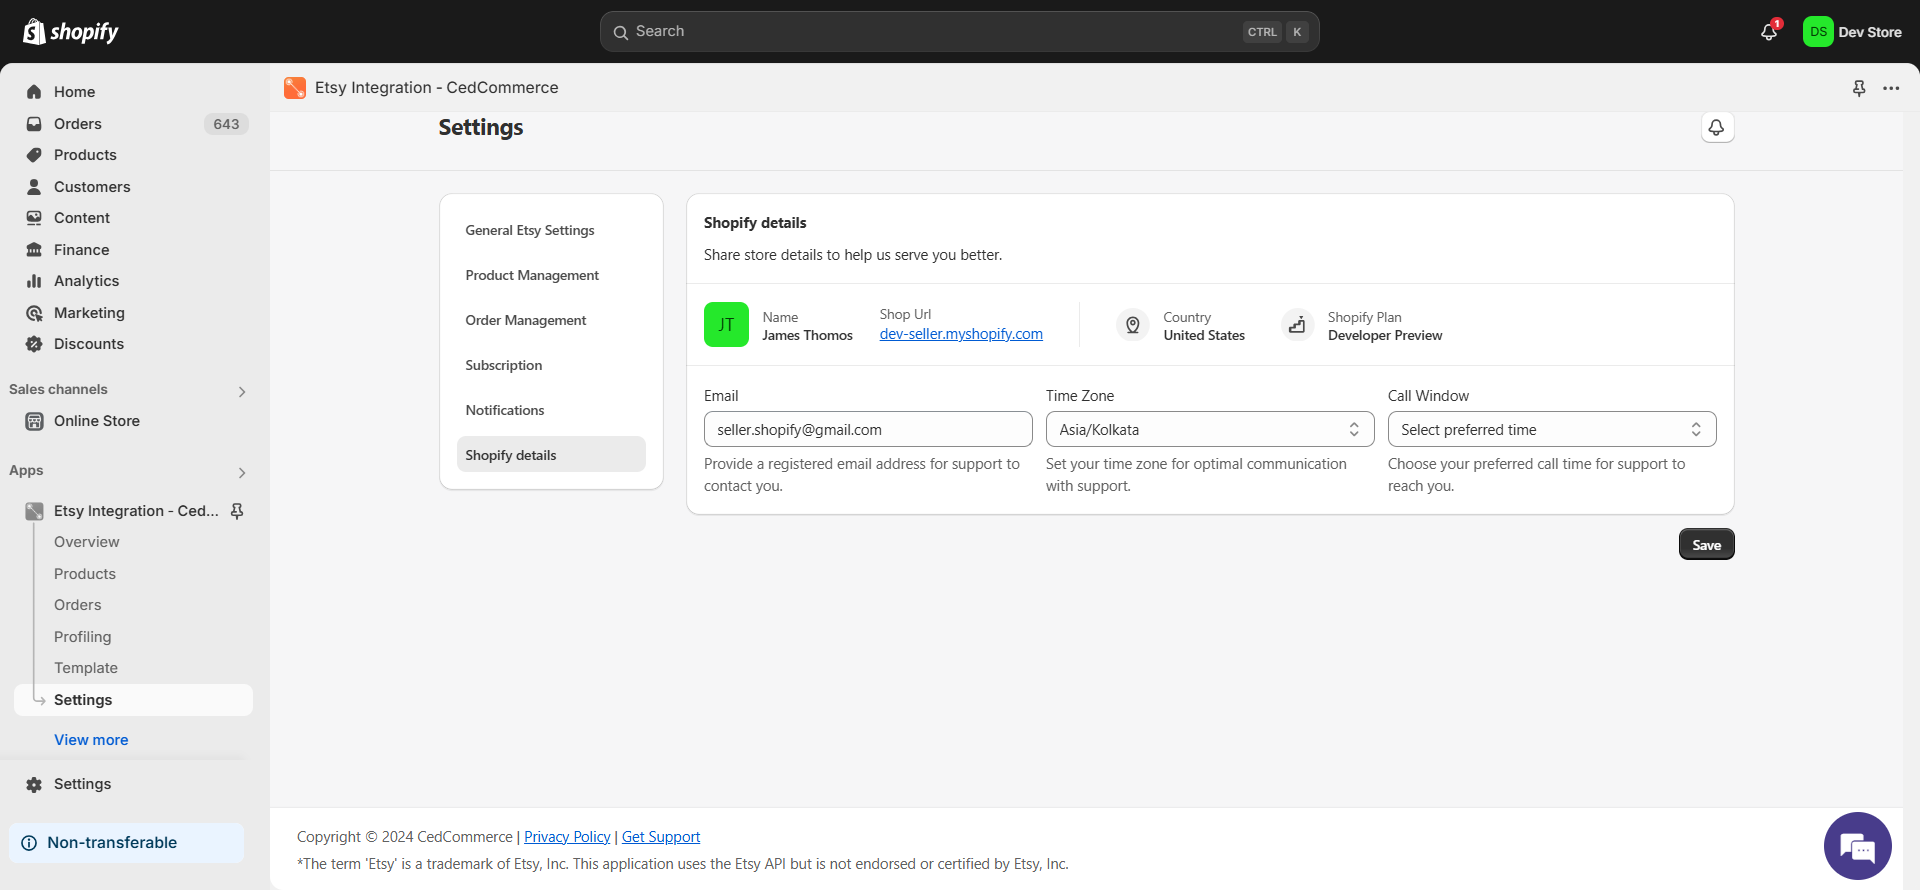Click the 'United States' country value
1920x890 pixels.
pos(1204,336)
